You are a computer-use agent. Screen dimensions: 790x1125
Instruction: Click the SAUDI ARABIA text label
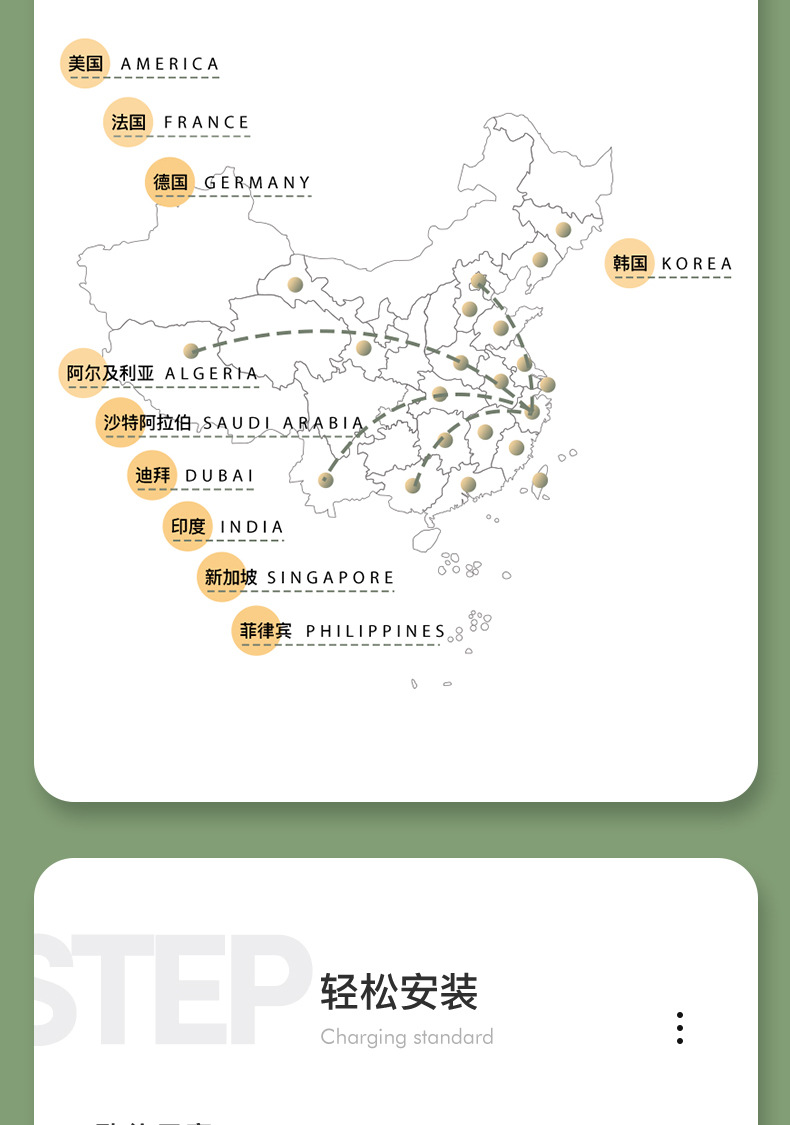(x=284, y=423)
